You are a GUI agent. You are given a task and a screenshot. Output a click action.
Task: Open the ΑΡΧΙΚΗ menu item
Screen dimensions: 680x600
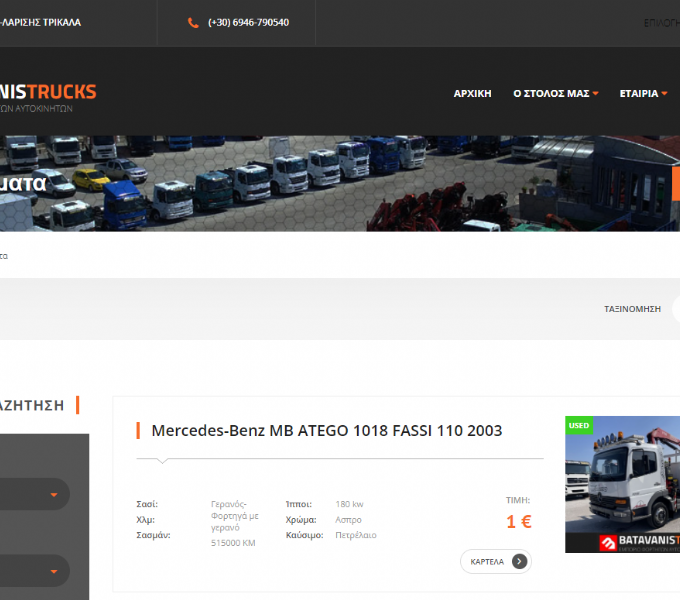coord(472,94)
